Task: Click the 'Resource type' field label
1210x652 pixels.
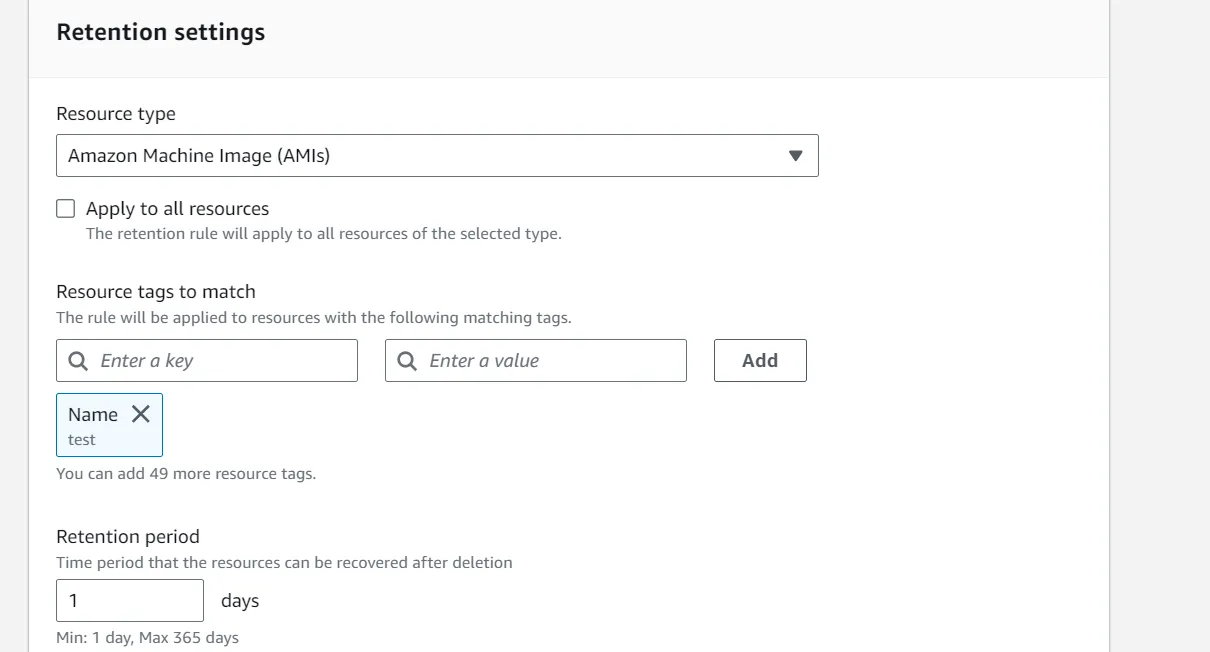Action: 116,114
